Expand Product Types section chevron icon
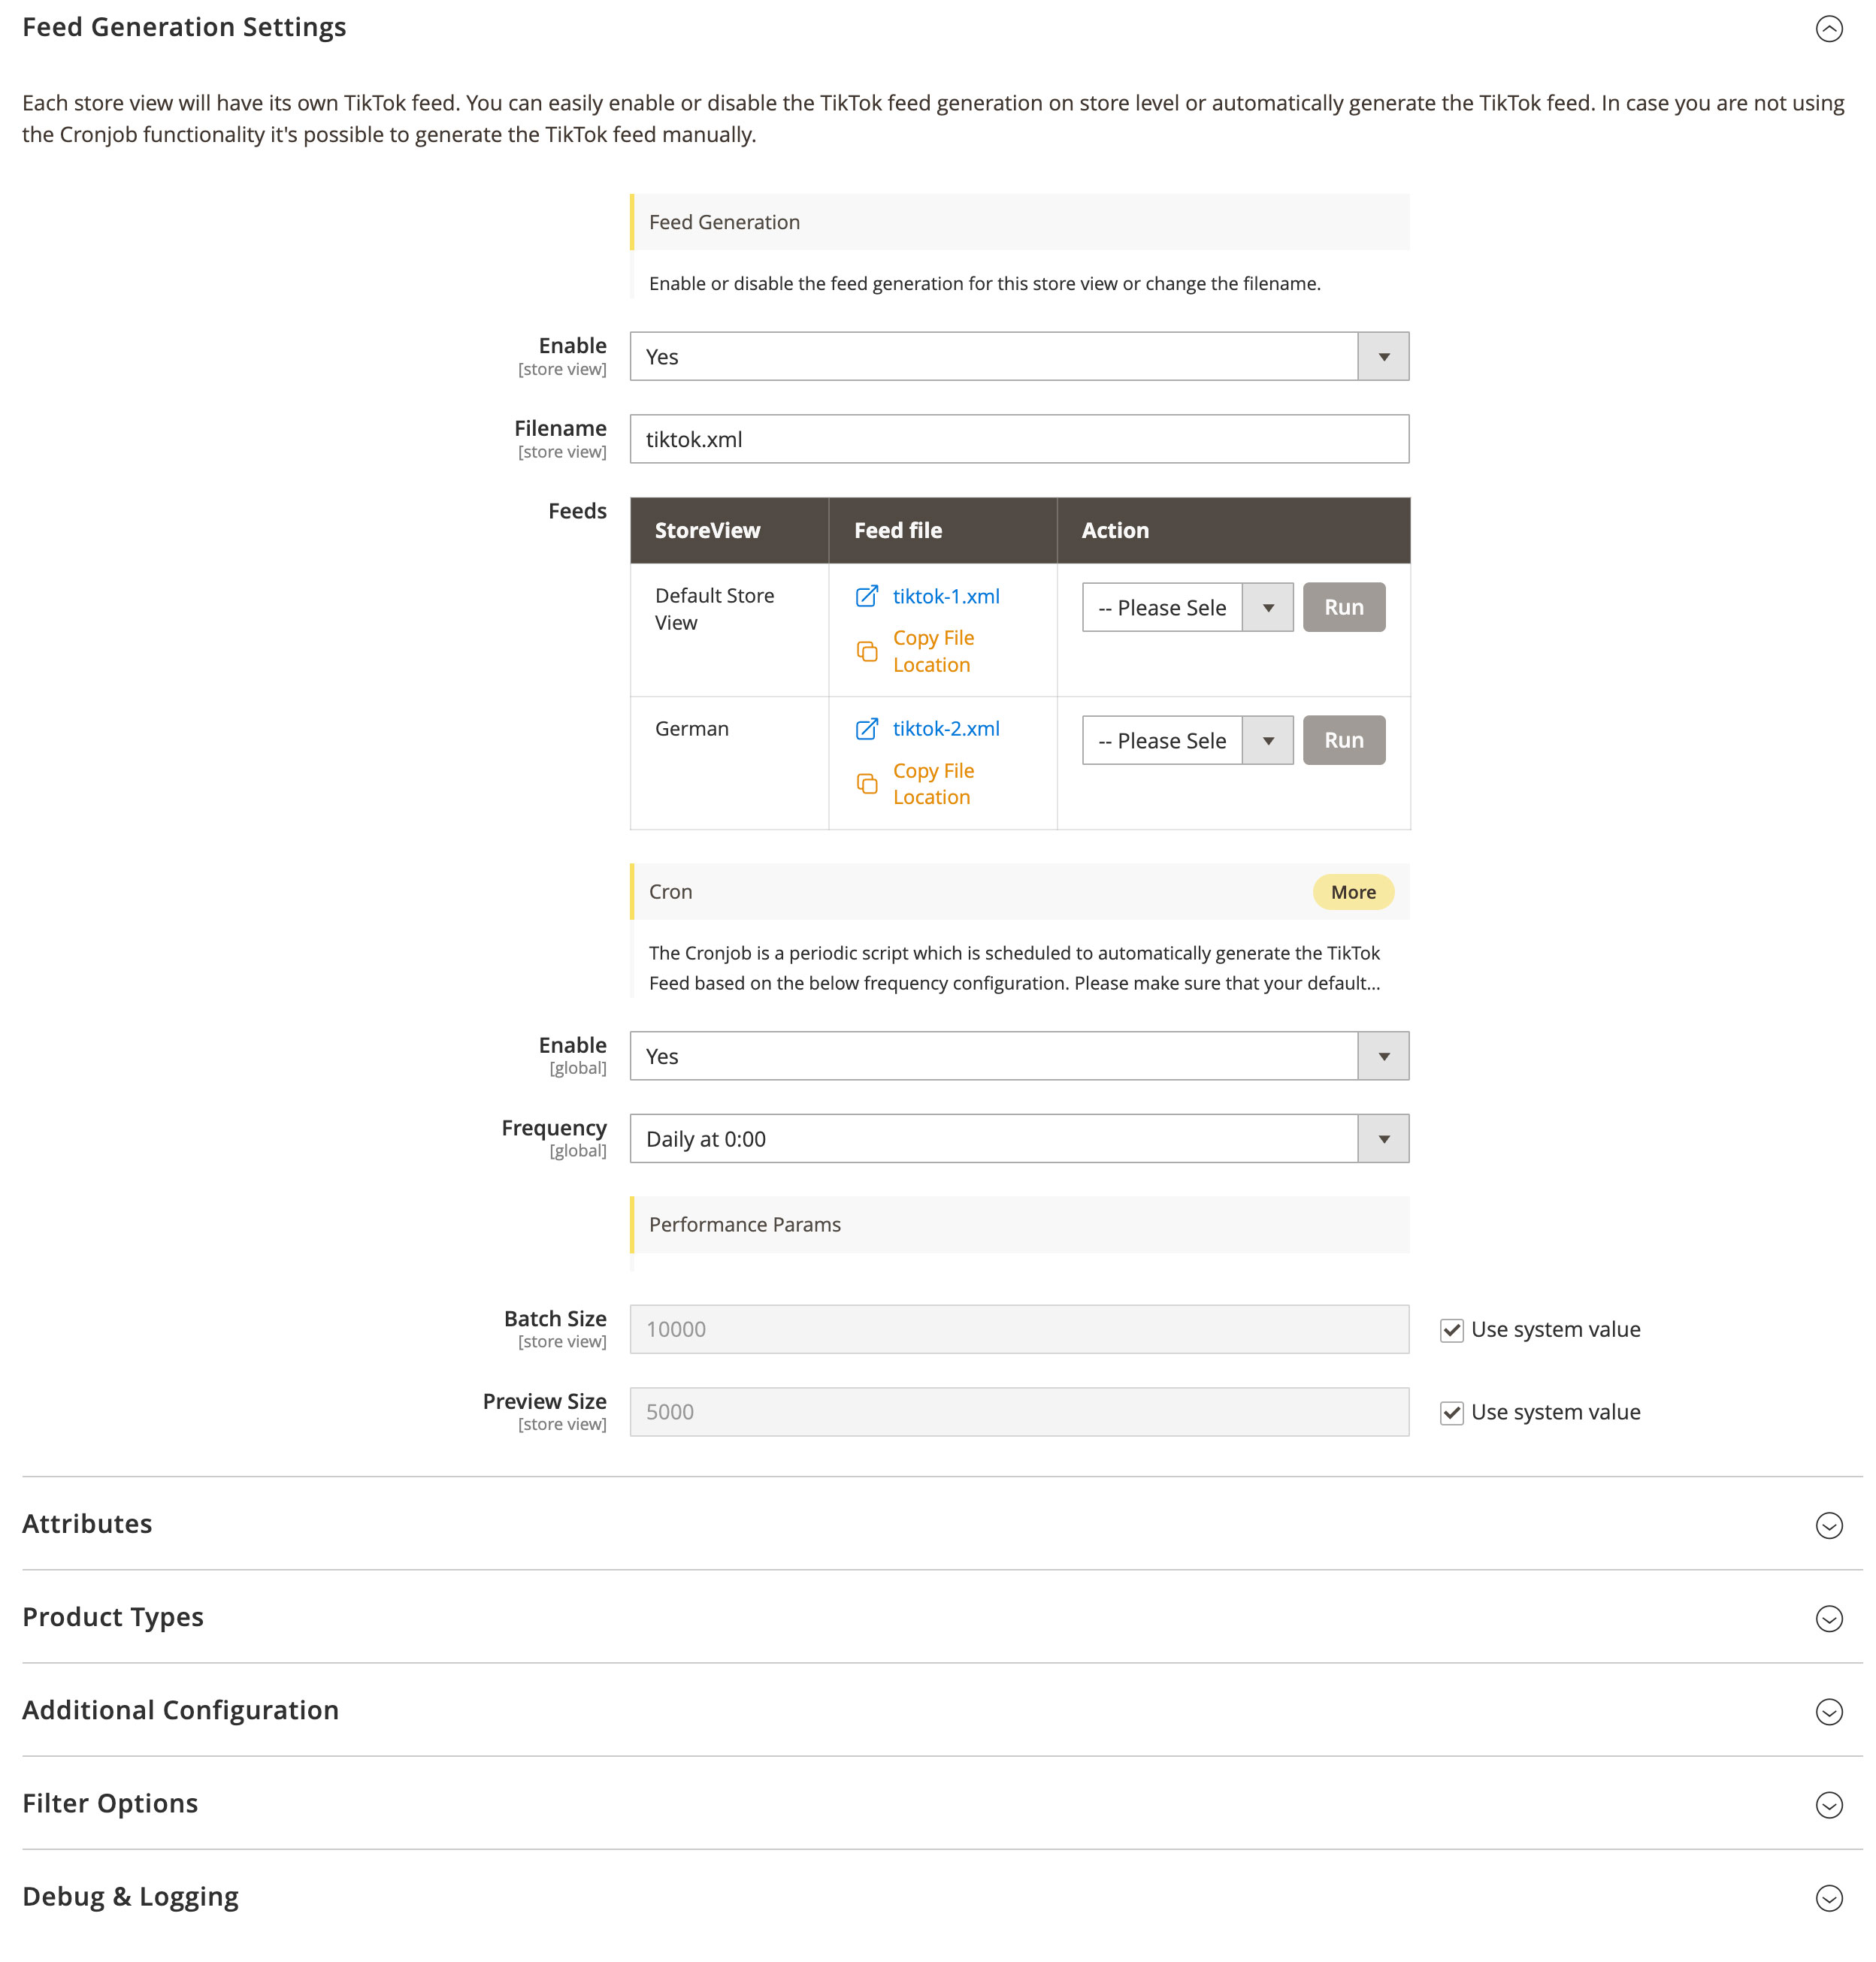1876x1962 pixels. (x=1828, y=1618)
